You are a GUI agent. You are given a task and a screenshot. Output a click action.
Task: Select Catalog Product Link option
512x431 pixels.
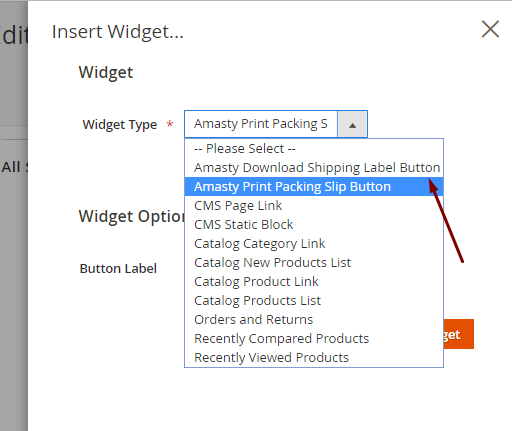[314, 281]
